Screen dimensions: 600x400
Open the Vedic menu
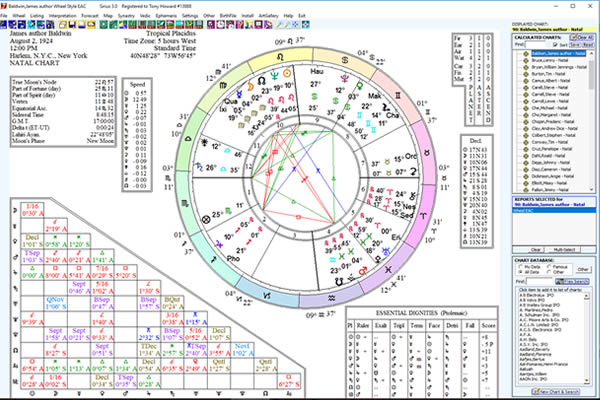tap(145, 16)
